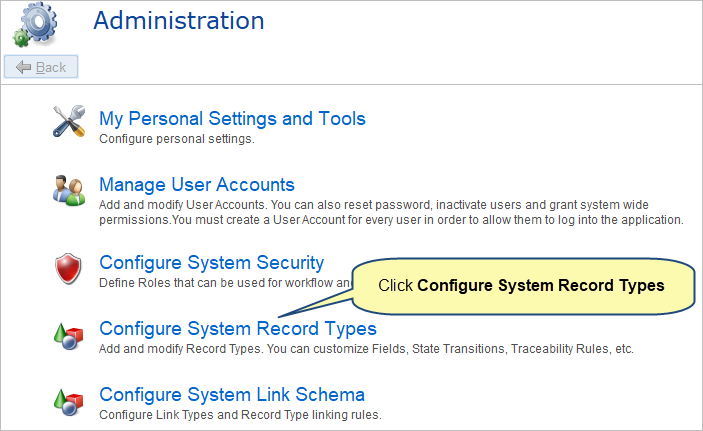Click the shapes icon beside Link Schema
703x431 pixels.
point(69,402)
